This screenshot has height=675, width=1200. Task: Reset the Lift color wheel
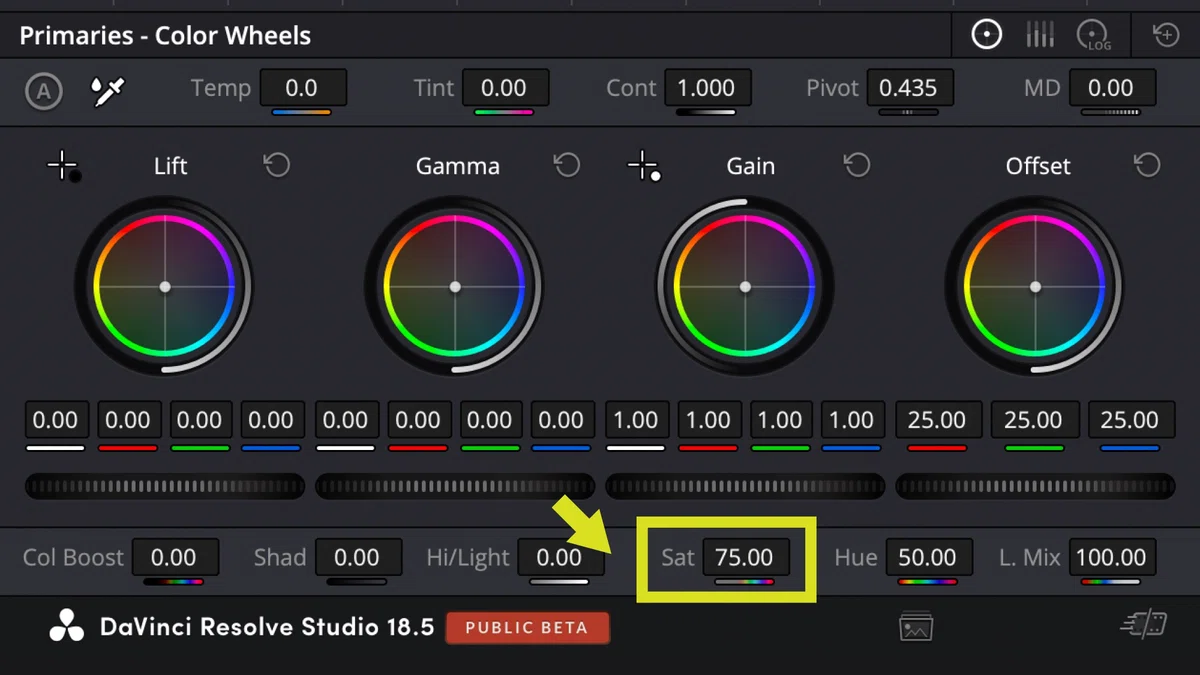coord(277,165)
